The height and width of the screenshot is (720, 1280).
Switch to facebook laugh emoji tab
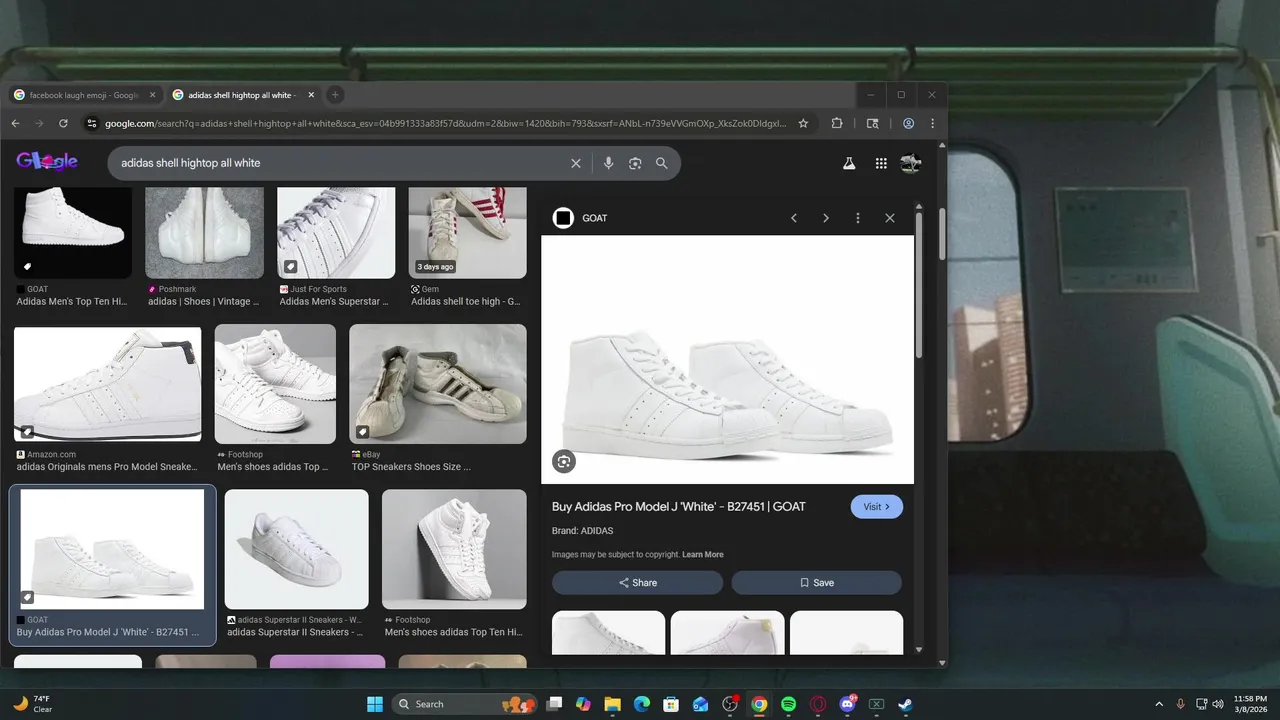tap(84, 95)
